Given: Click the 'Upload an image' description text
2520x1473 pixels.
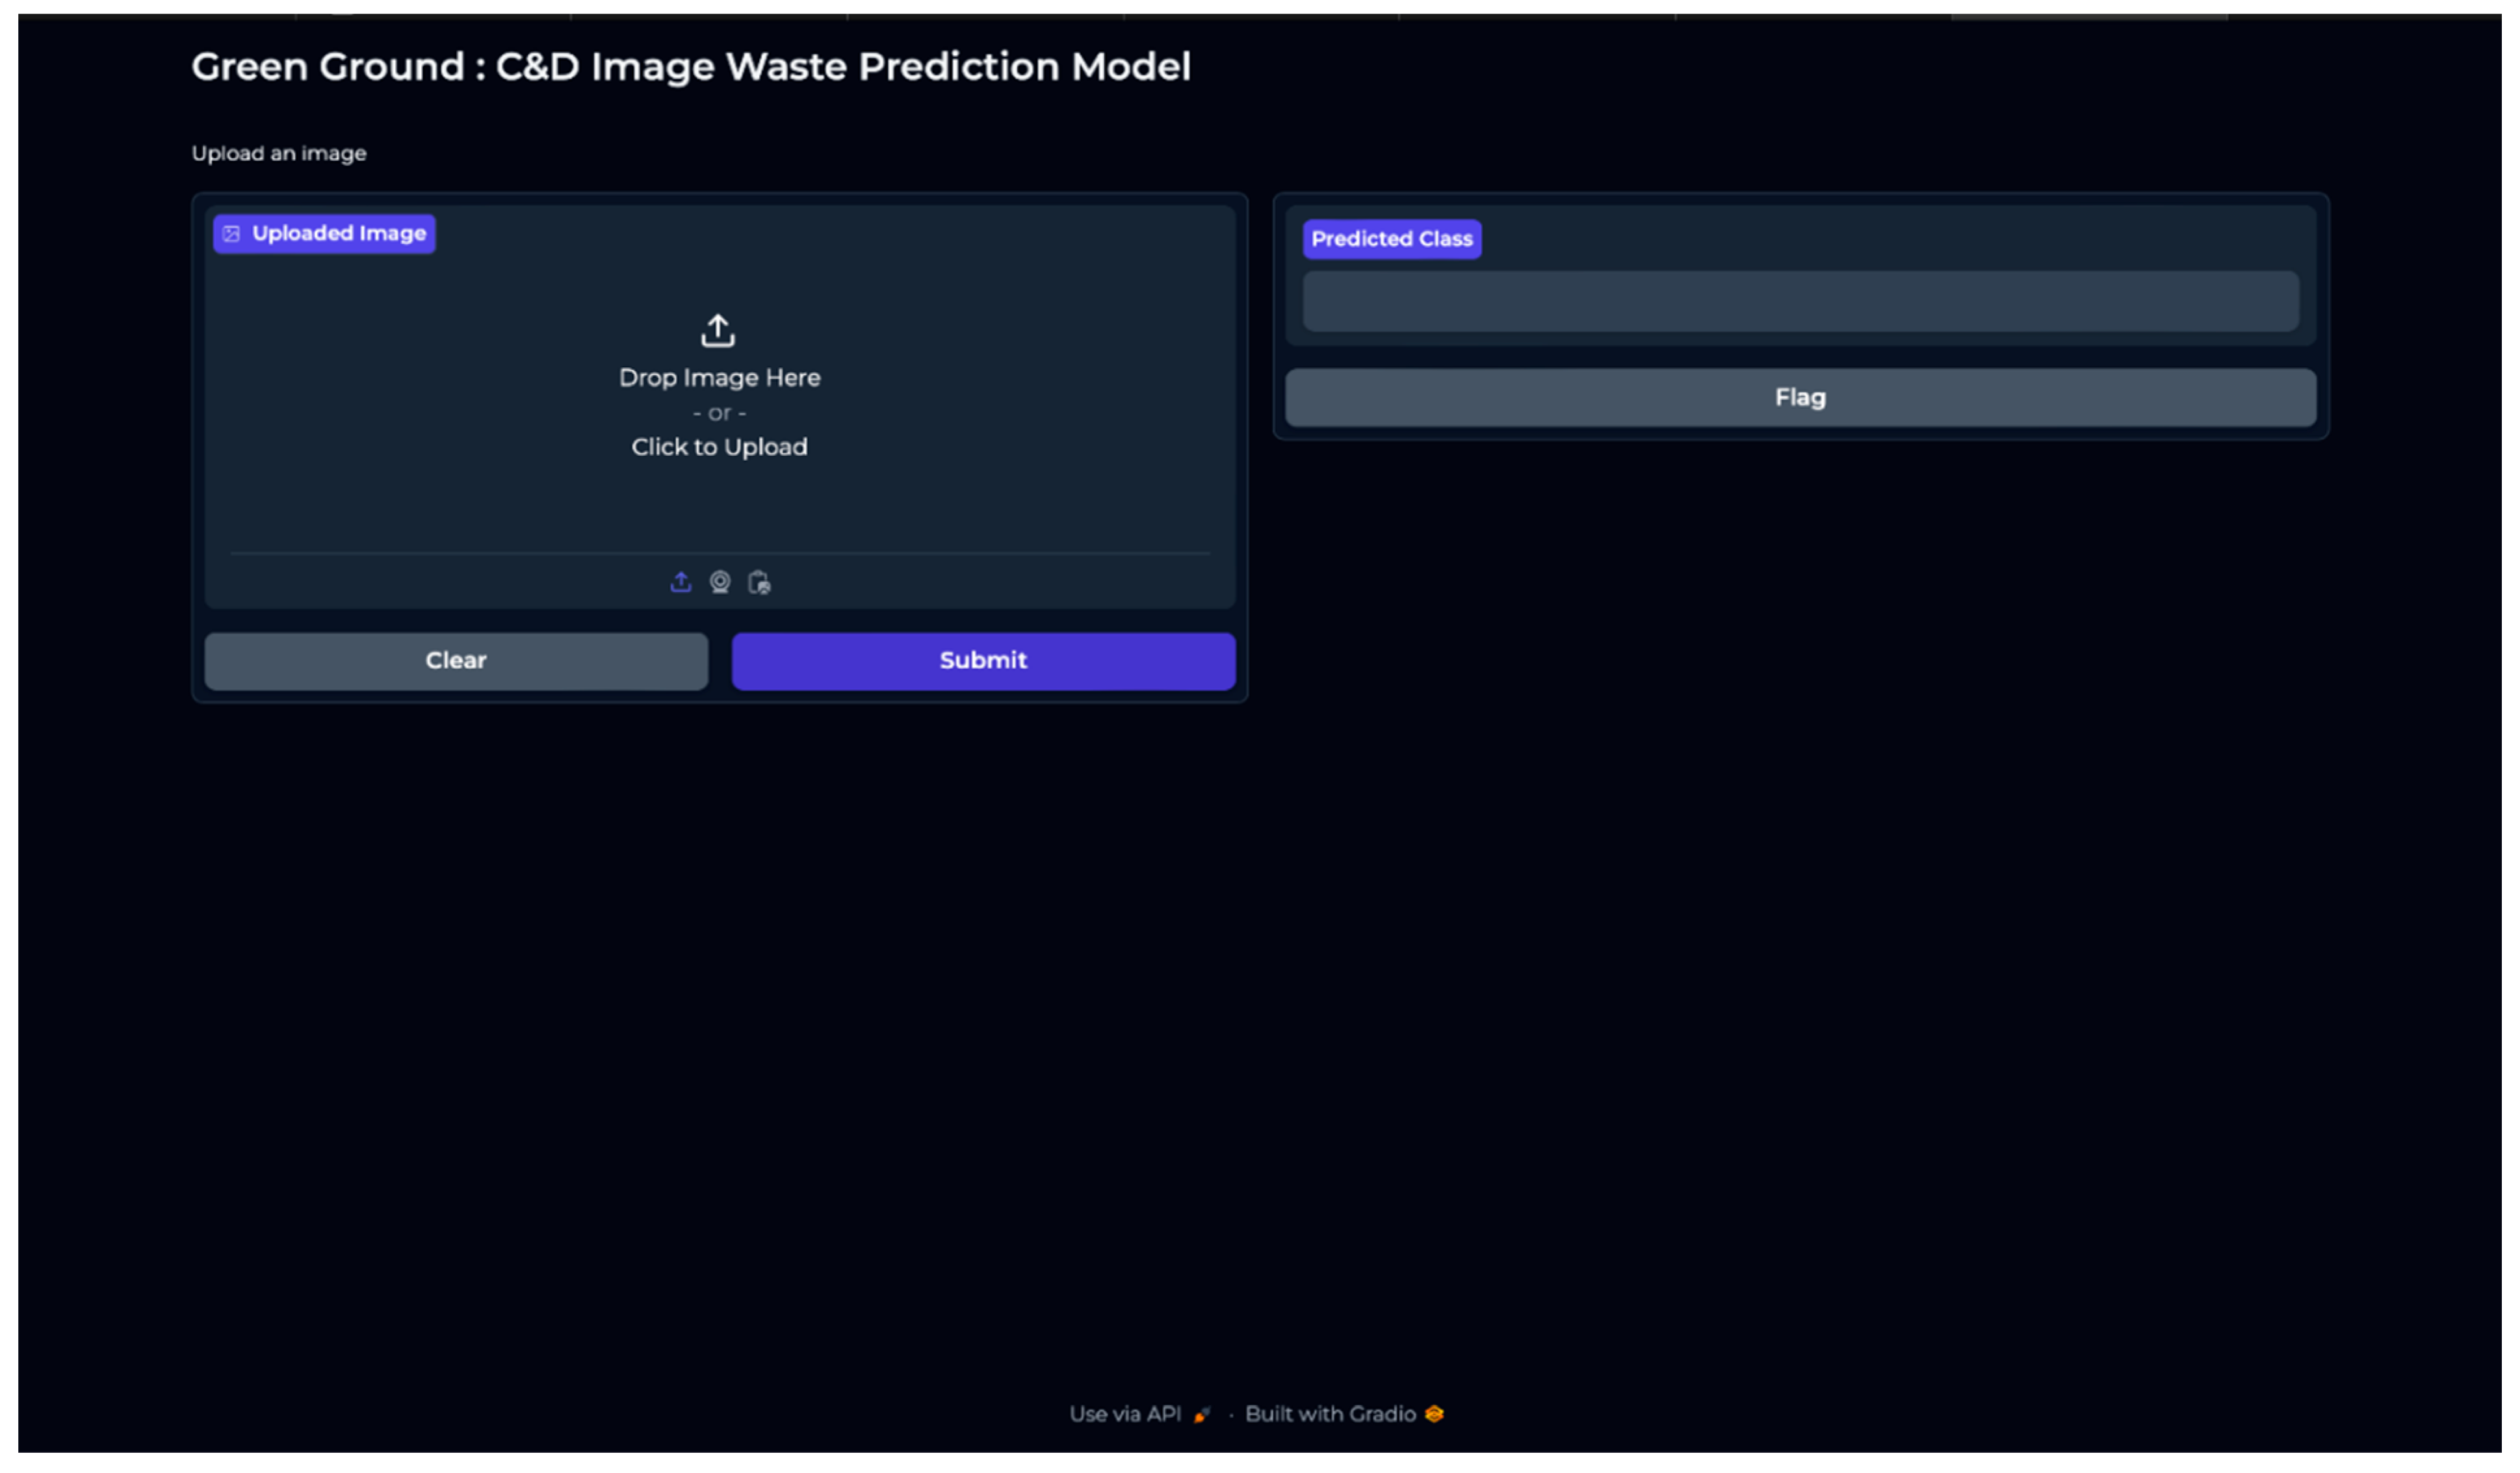Looking at the screenshot, I should click(279, 154).
